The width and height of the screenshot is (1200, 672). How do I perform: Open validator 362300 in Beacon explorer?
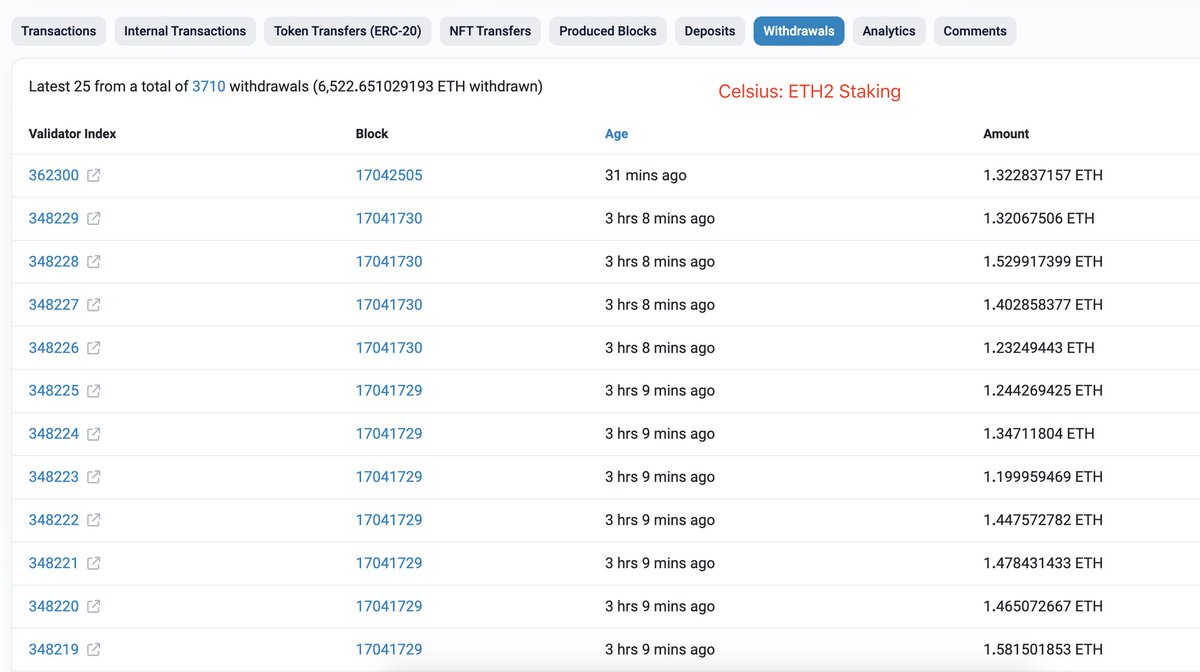point(95,175)
